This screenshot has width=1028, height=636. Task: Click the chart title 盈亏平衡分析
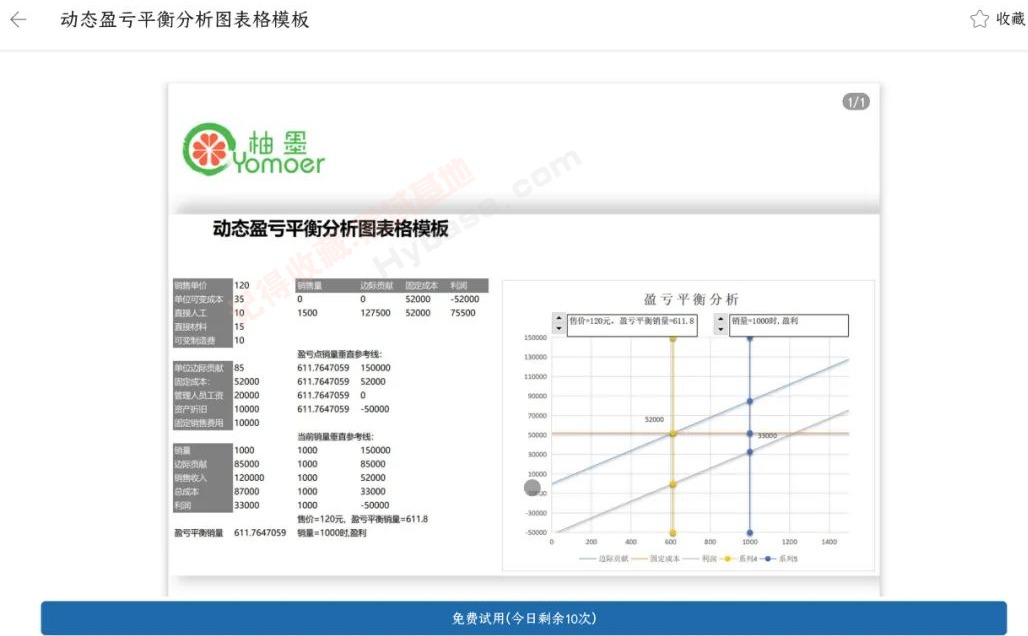[x=691, y=299]
